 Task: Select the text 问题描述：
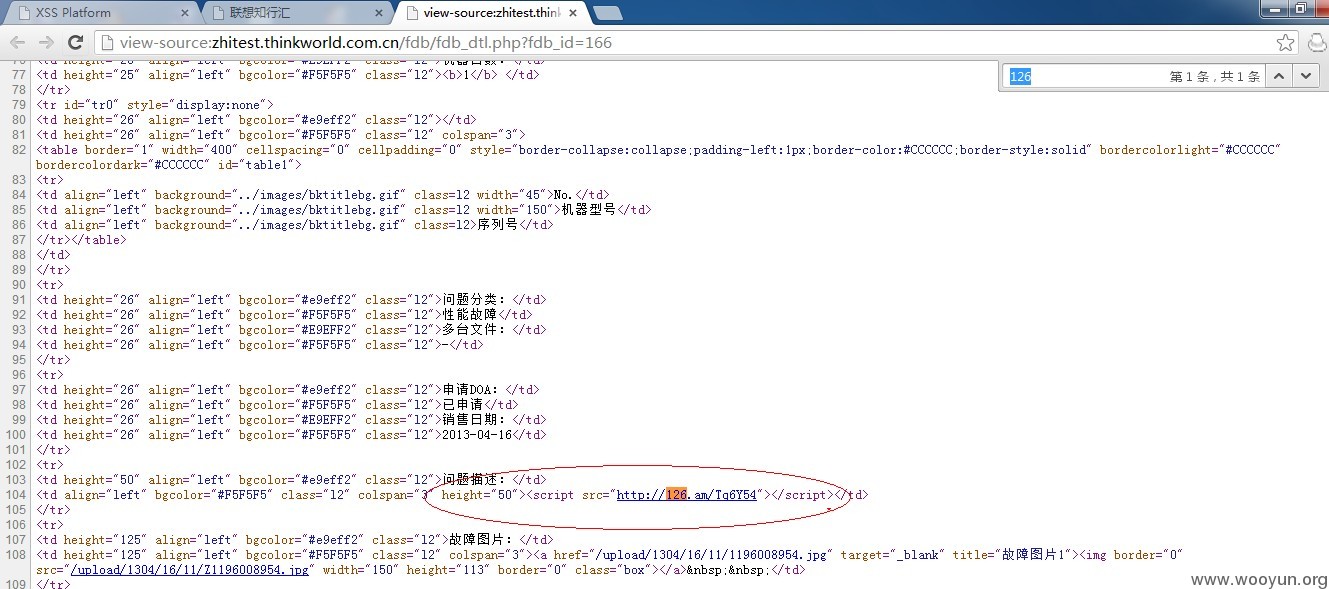click(x=477, y=480)
